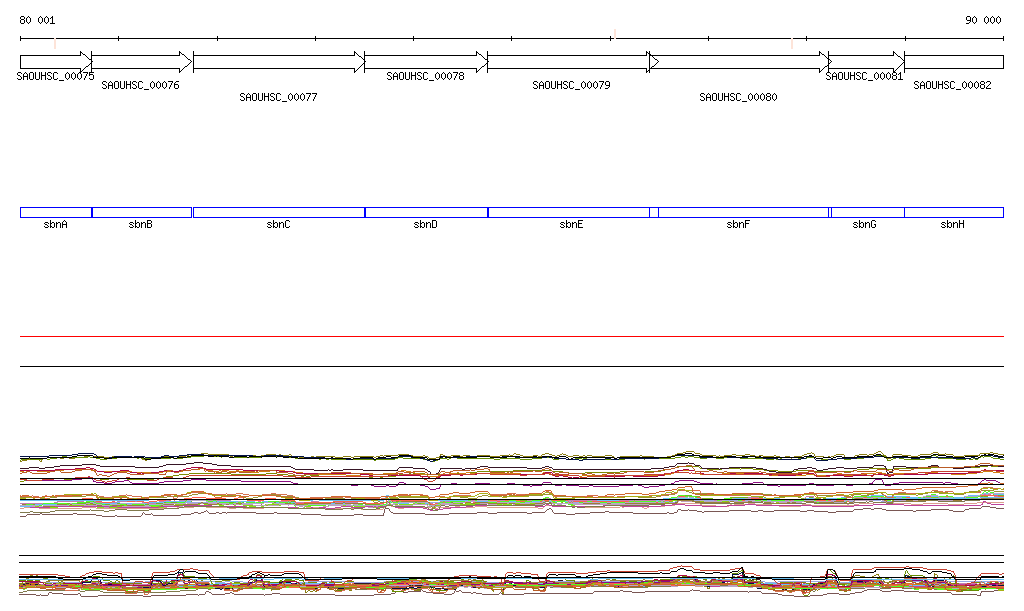Click the 90 000 end position label
Screen dimensions: 1024x611
(983, 20)
